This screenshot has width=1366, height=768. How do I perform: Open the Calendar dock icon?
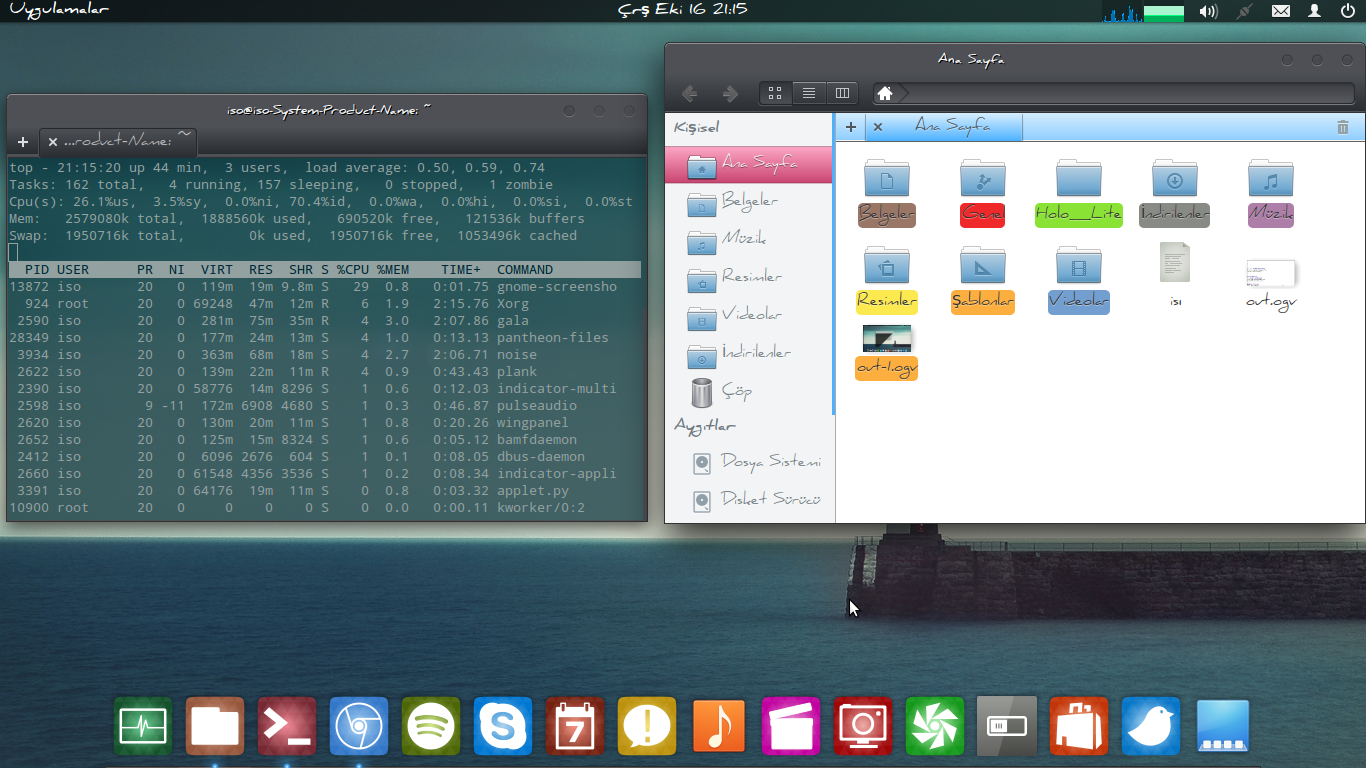[x=575, y=726]
